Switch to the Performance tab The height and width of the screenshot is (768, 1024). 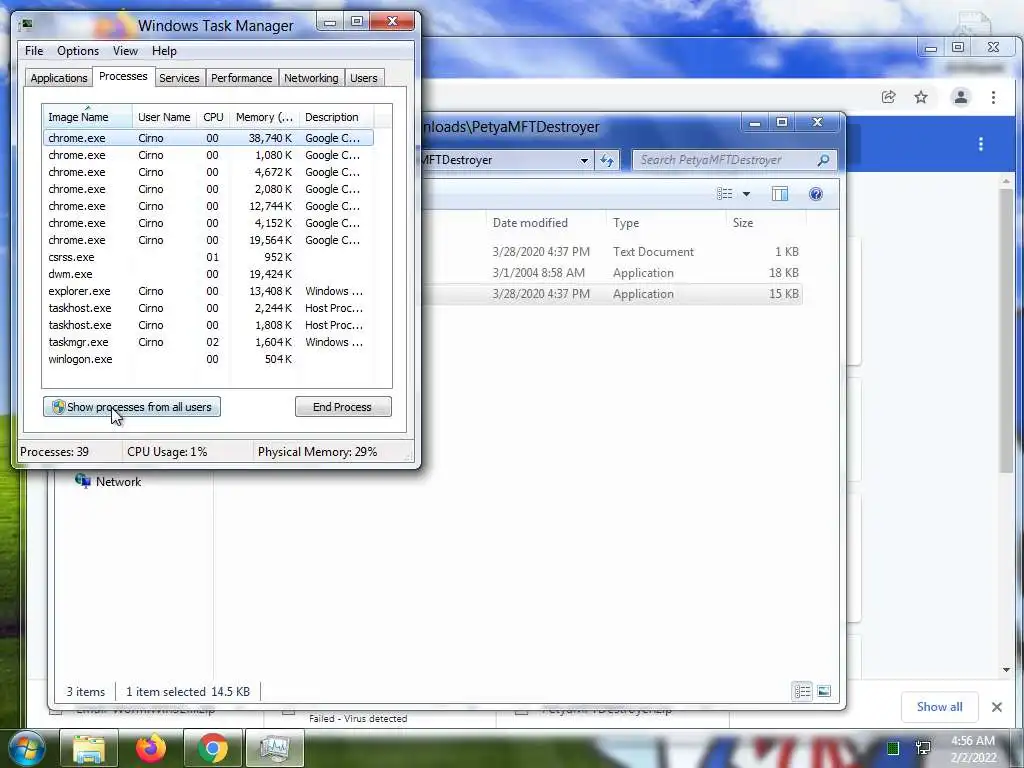point(242,78)
